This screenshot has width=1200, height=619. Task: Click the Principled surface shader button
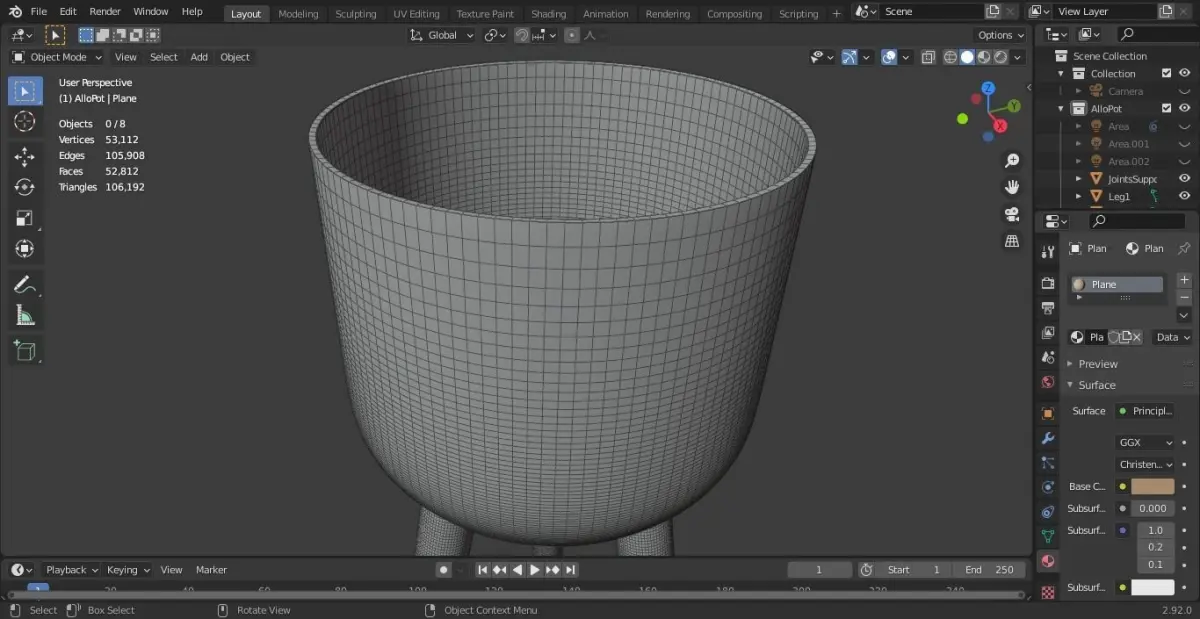click(x=1145, y=411)
